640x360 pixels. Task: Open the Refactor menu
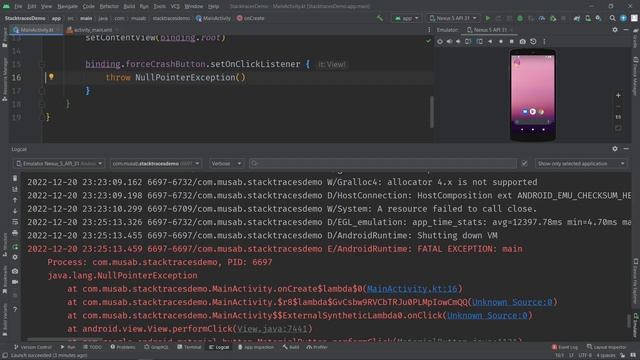pos(109,7)
